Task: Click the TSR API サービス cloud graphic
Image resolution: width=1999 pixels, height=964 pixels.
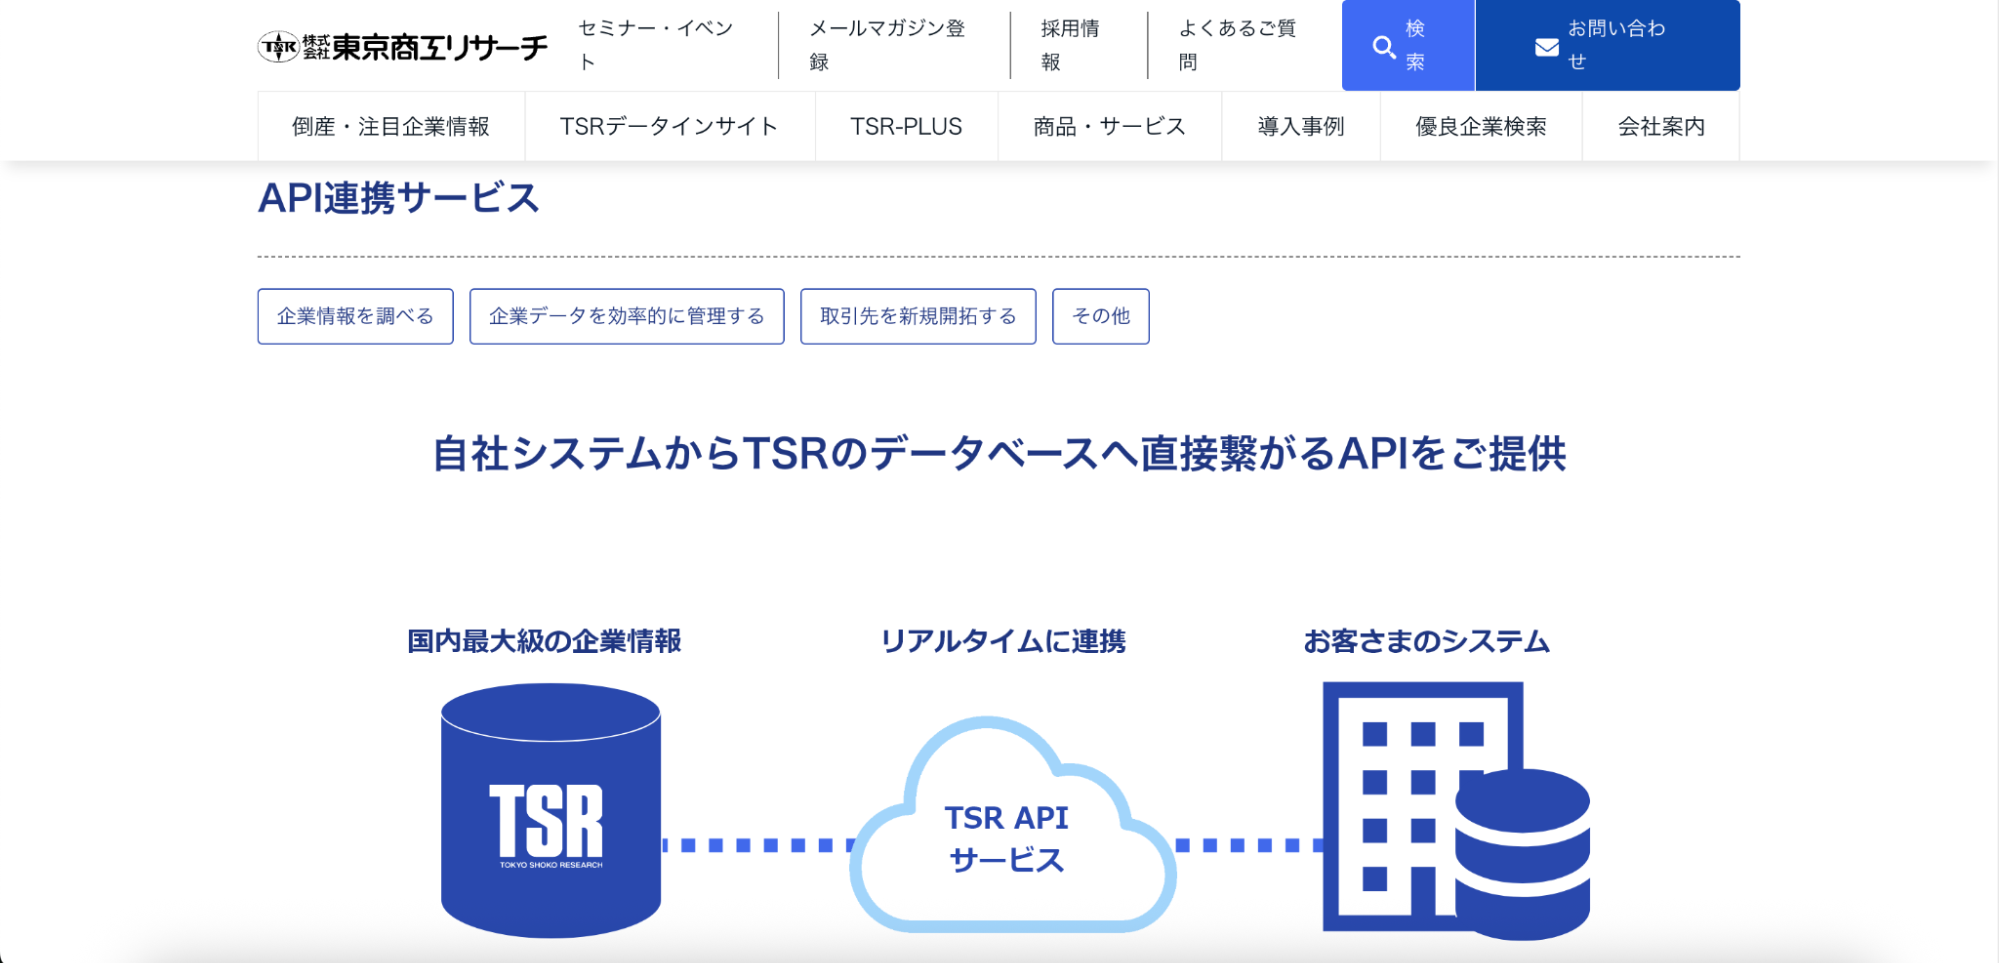Action: [x=1012, y=825]
